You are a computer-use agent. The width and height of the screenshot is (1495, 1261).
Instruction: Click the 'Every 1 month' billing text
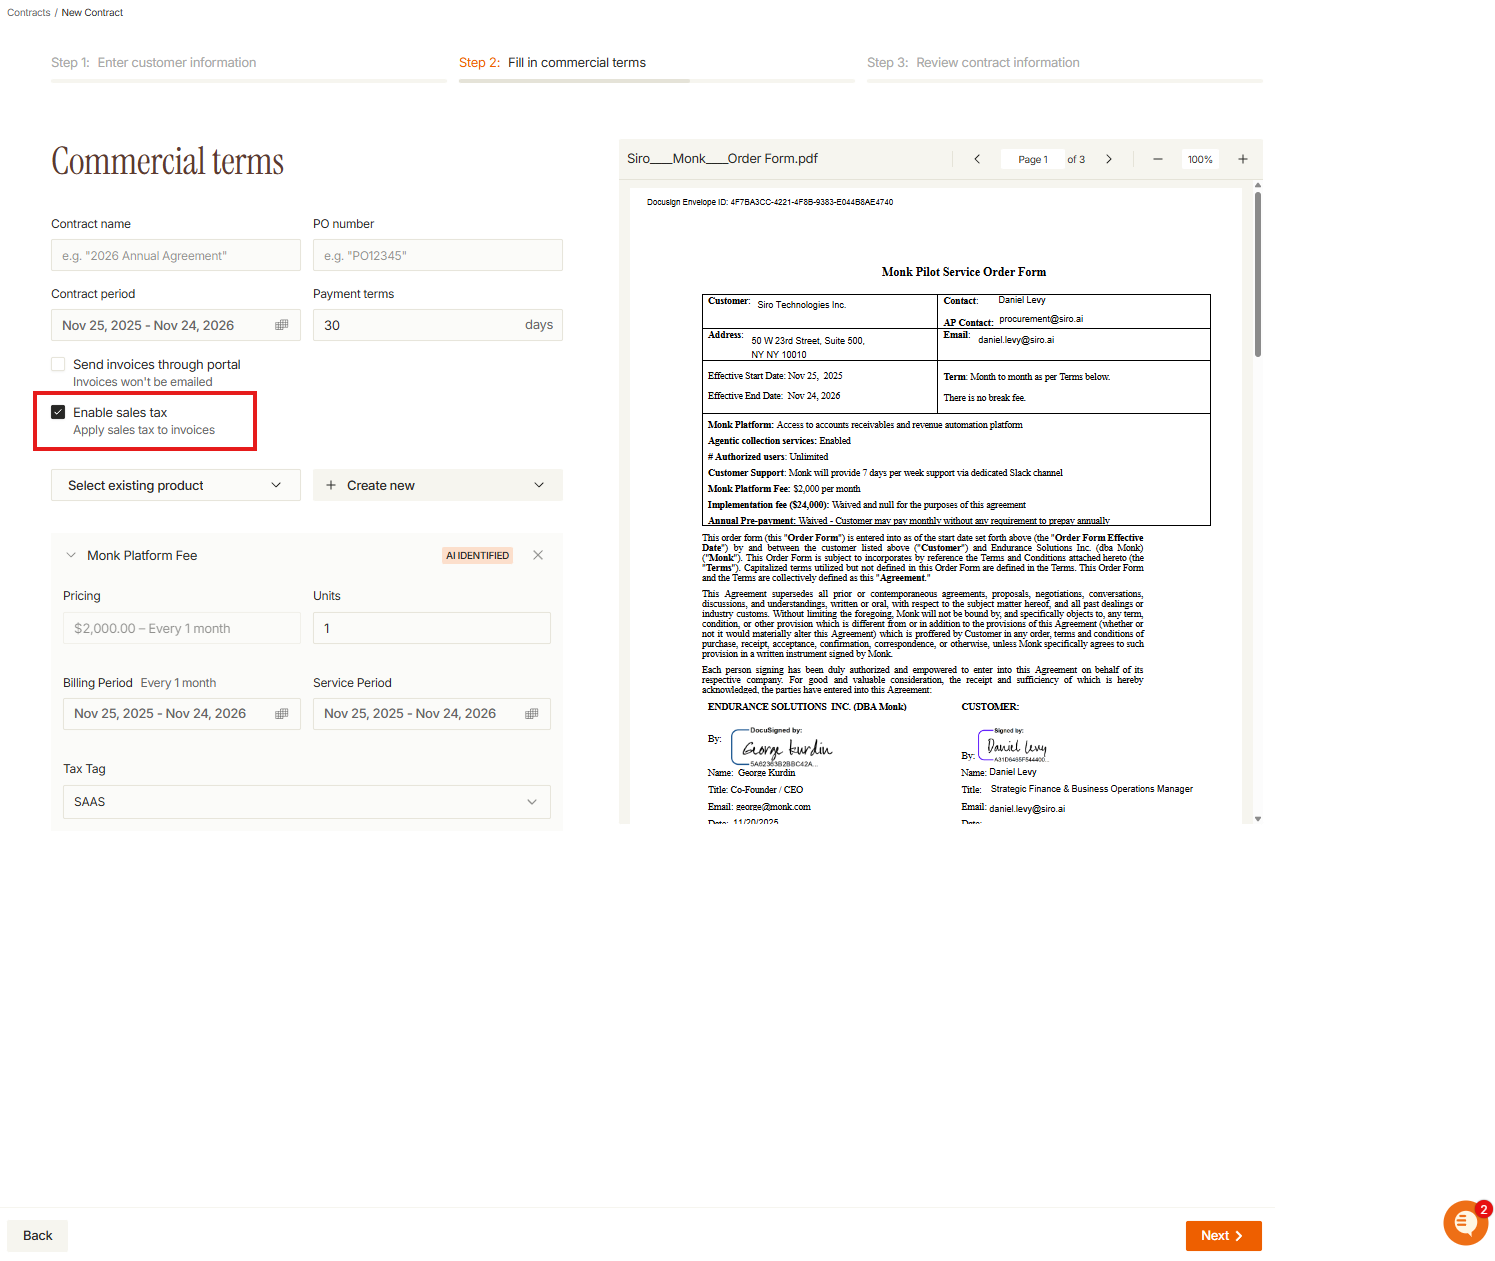178,683
